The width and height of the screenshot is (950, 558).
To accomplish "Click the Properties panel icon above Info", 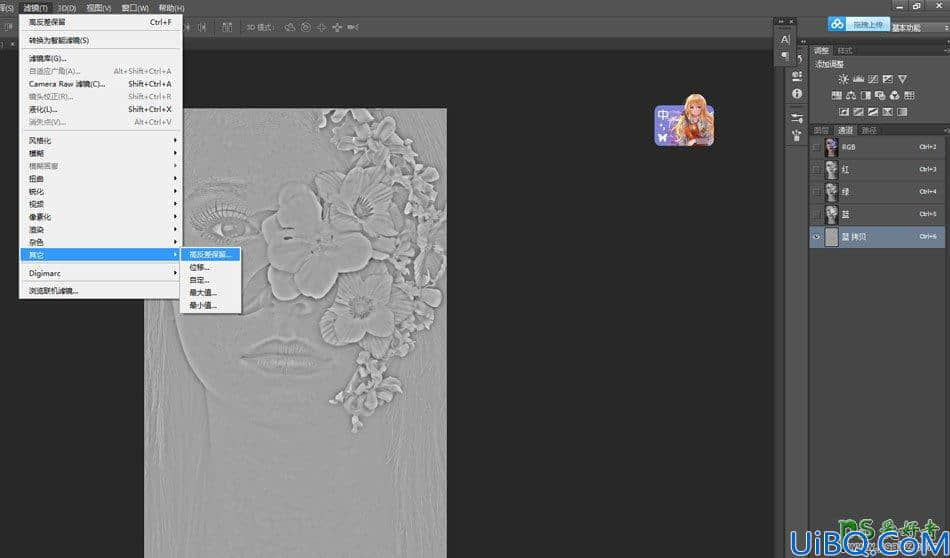I will pos(797,76).
